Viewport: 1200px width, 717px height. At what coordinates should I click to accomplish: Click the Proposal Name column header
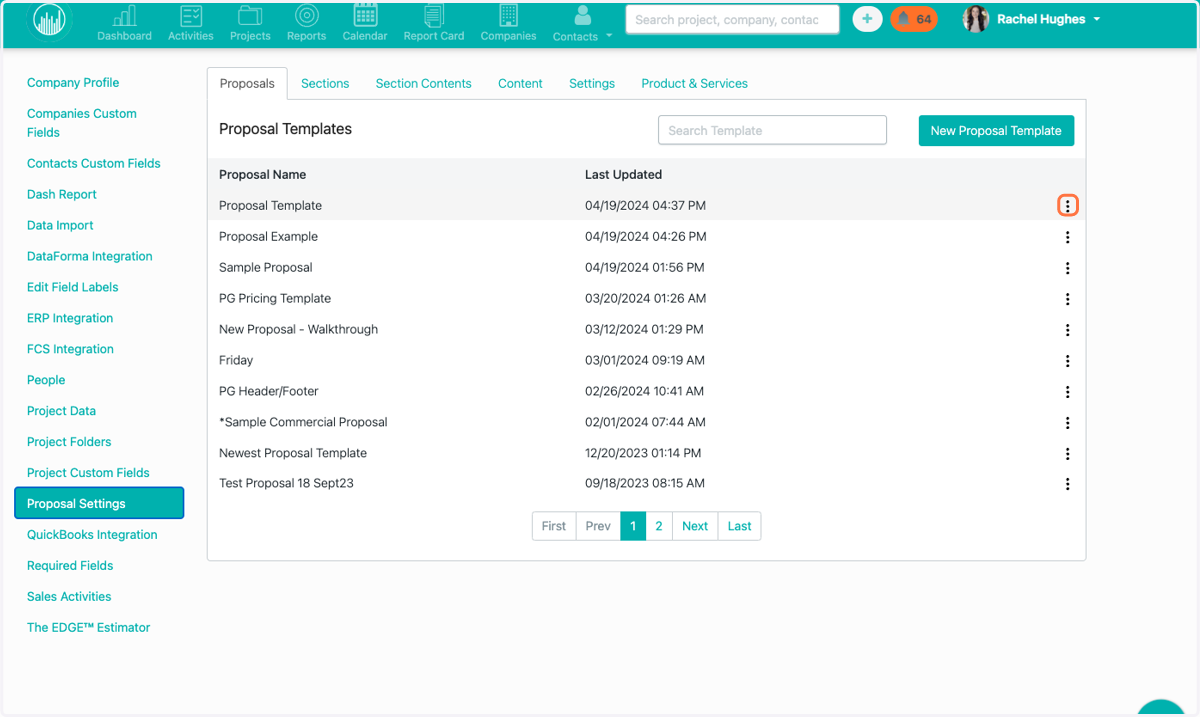coord(263,174)
